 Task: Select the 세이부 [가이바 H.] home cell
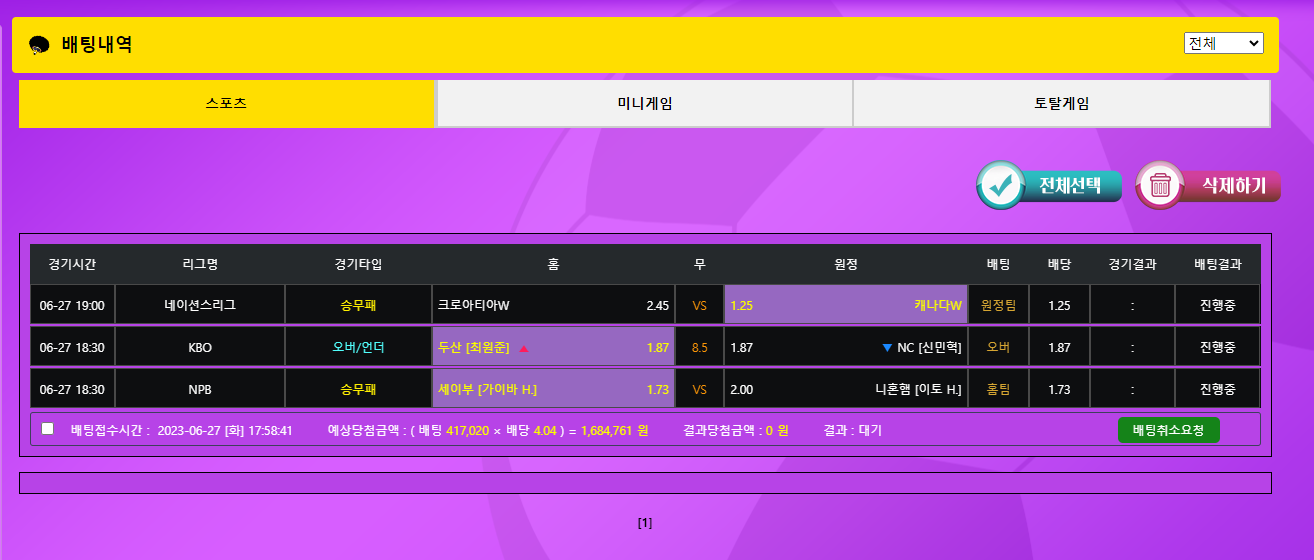click(x=553, y=389)
